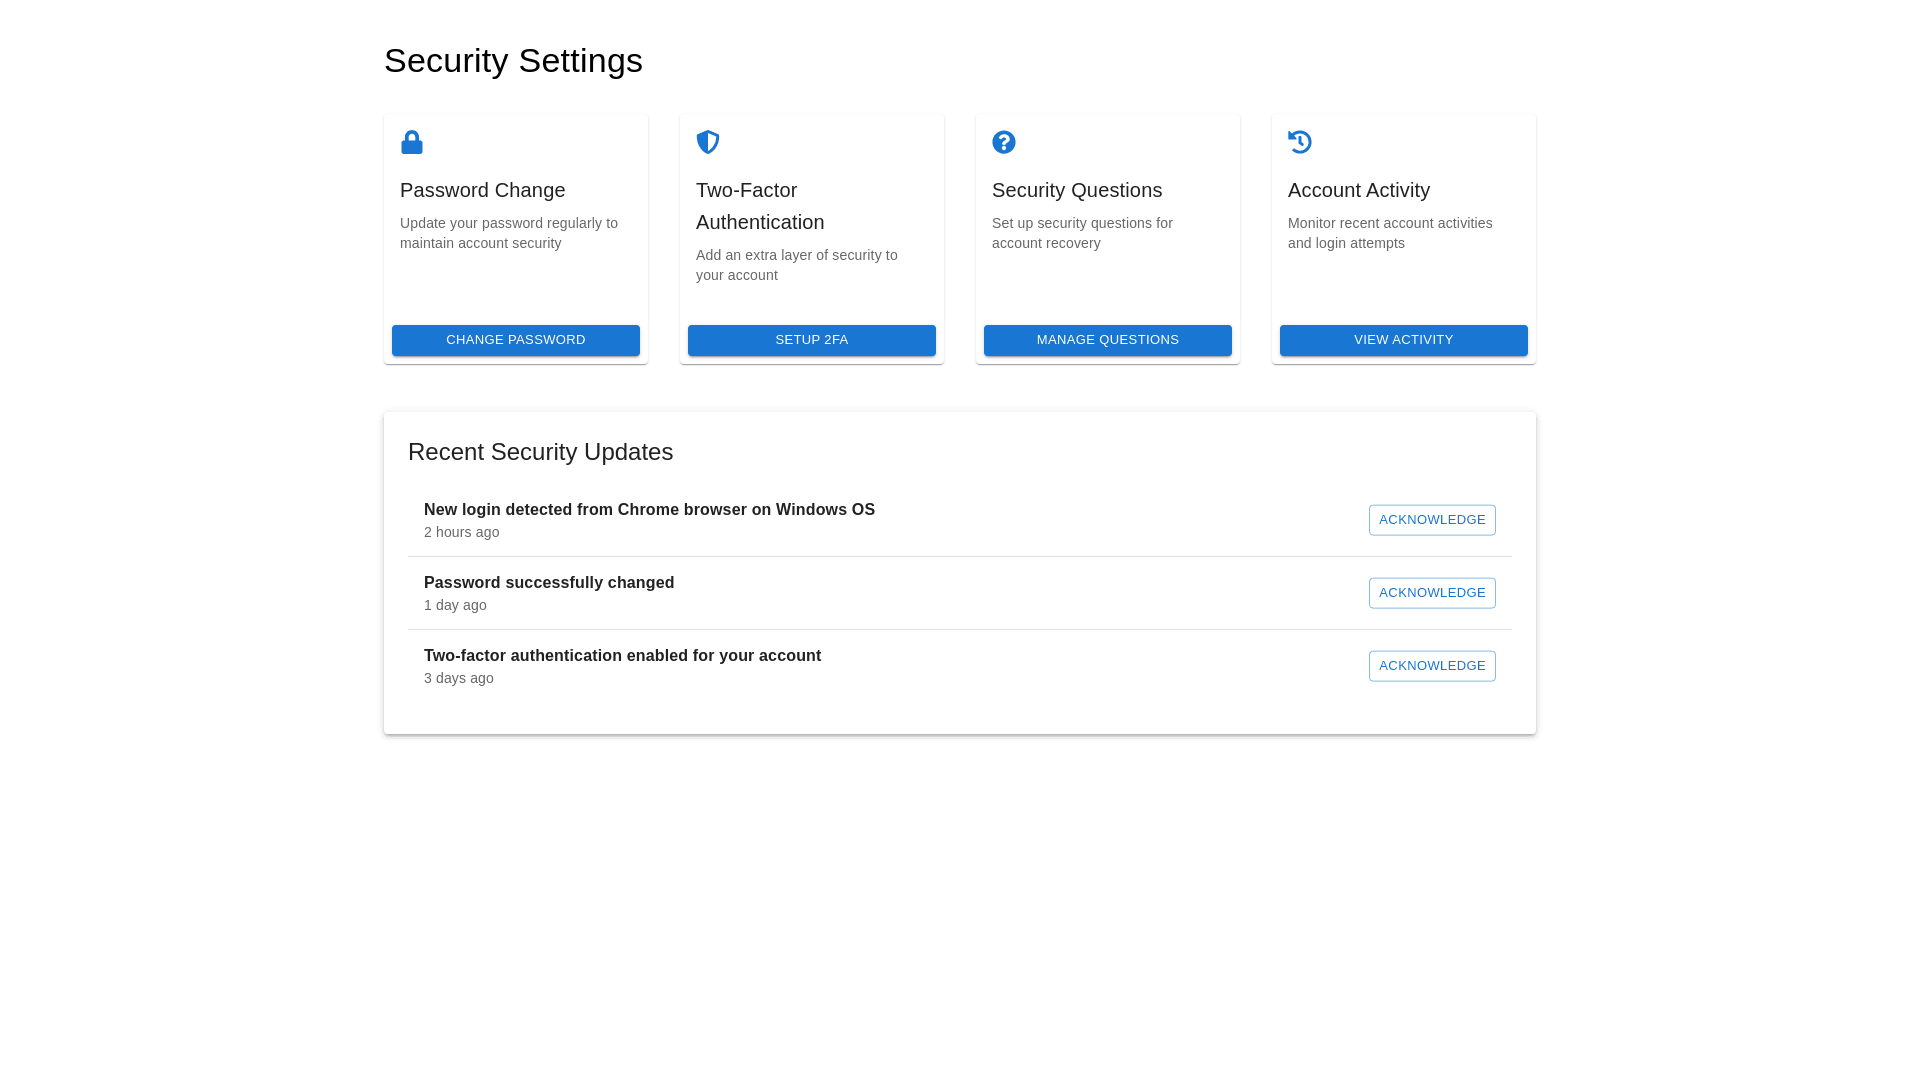Click the Account Activity heading
This screenshot has width=1920, height=1080.
[x=1358, y=190]
